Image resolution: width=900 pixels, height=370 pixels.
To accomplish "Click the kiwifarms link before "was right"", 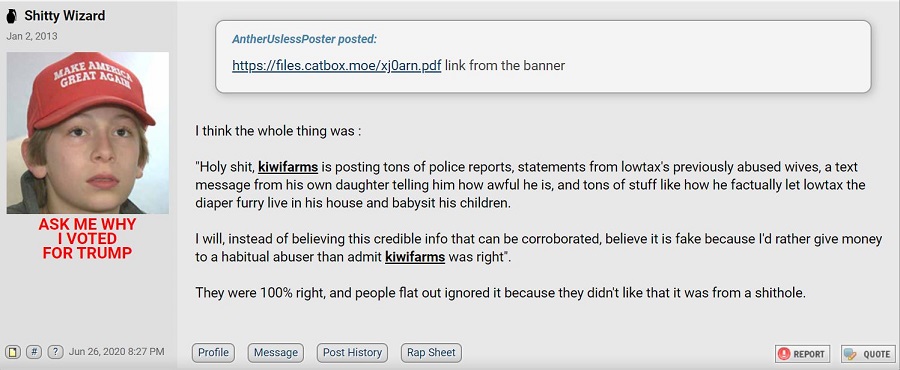I will point(415,257).
